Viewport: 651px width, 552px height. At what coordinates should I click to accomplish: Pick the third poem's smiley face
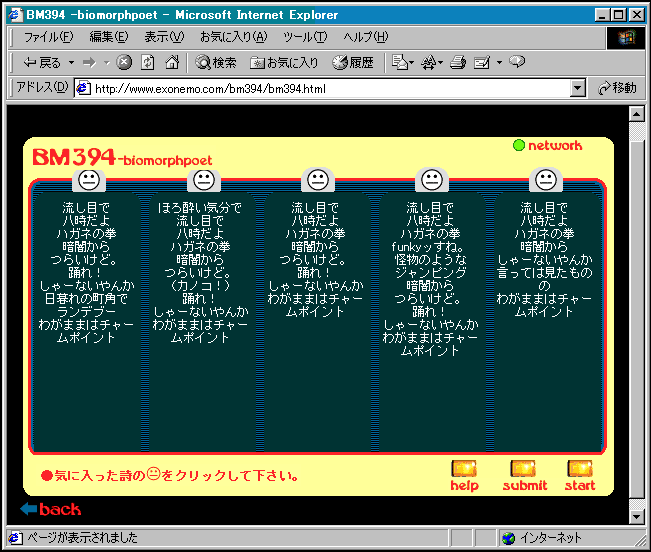(317, 180)
